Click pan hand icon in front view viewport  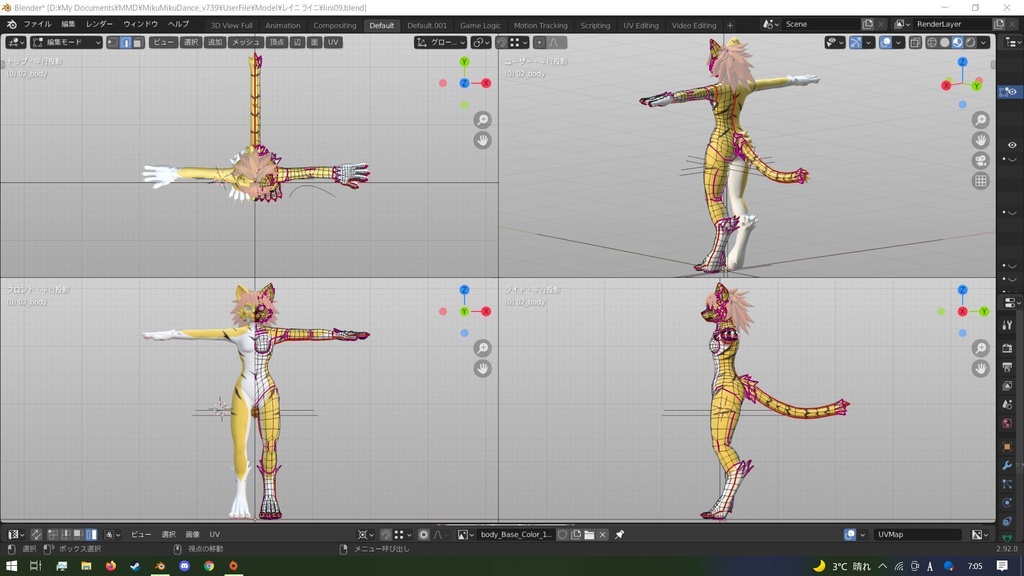(x=483, y=368)
